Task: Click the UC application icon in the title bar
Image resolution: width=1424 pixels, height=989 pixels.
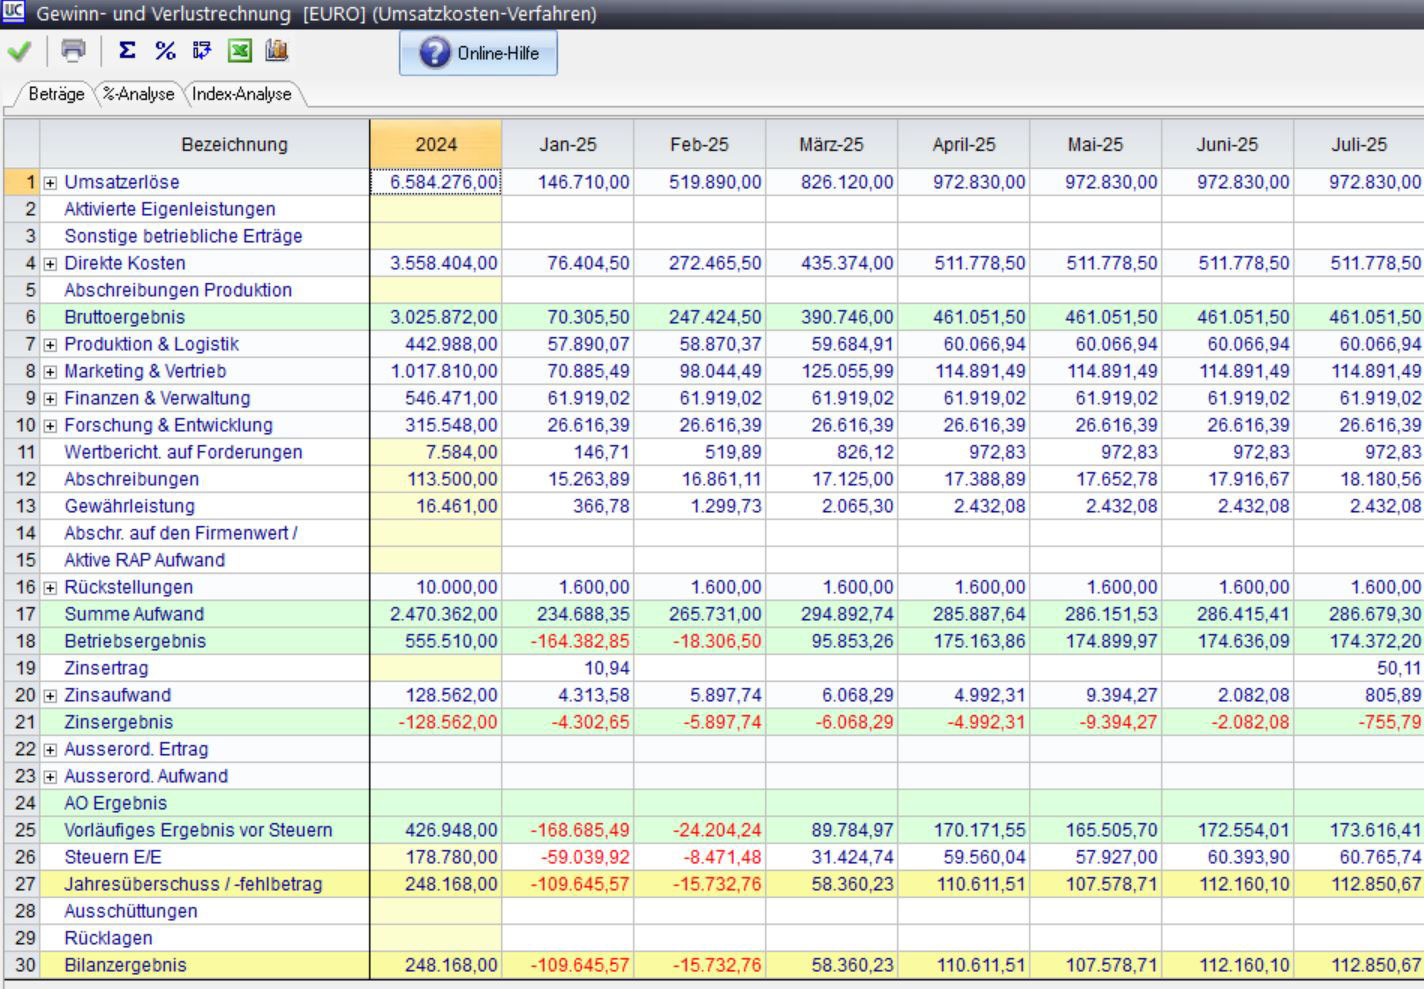Action: 13,13
